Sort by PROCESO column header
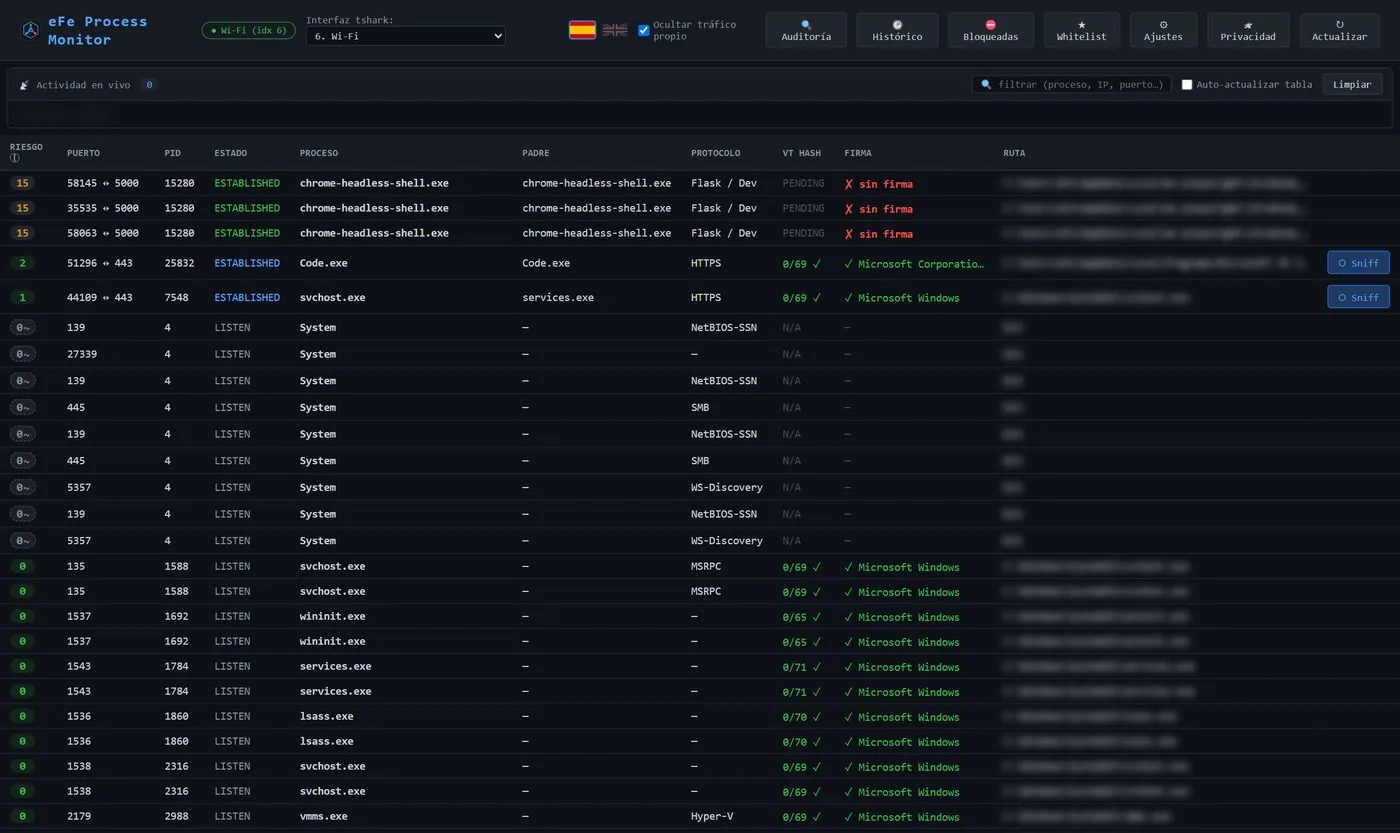Image resolution: width=1400 pixels, height=833 pixels. click(x=319, y=153)
